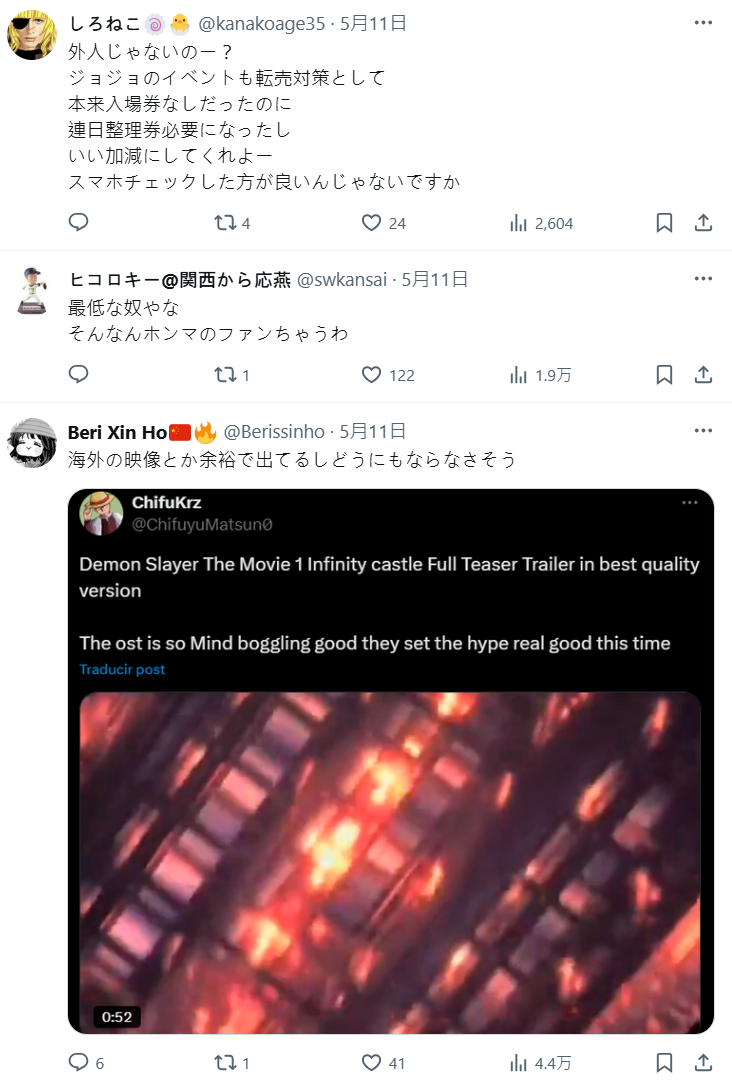Retweet the kanakoage35 post with 4 retweets
The image size is (732, 1085).
coord(232,223)
